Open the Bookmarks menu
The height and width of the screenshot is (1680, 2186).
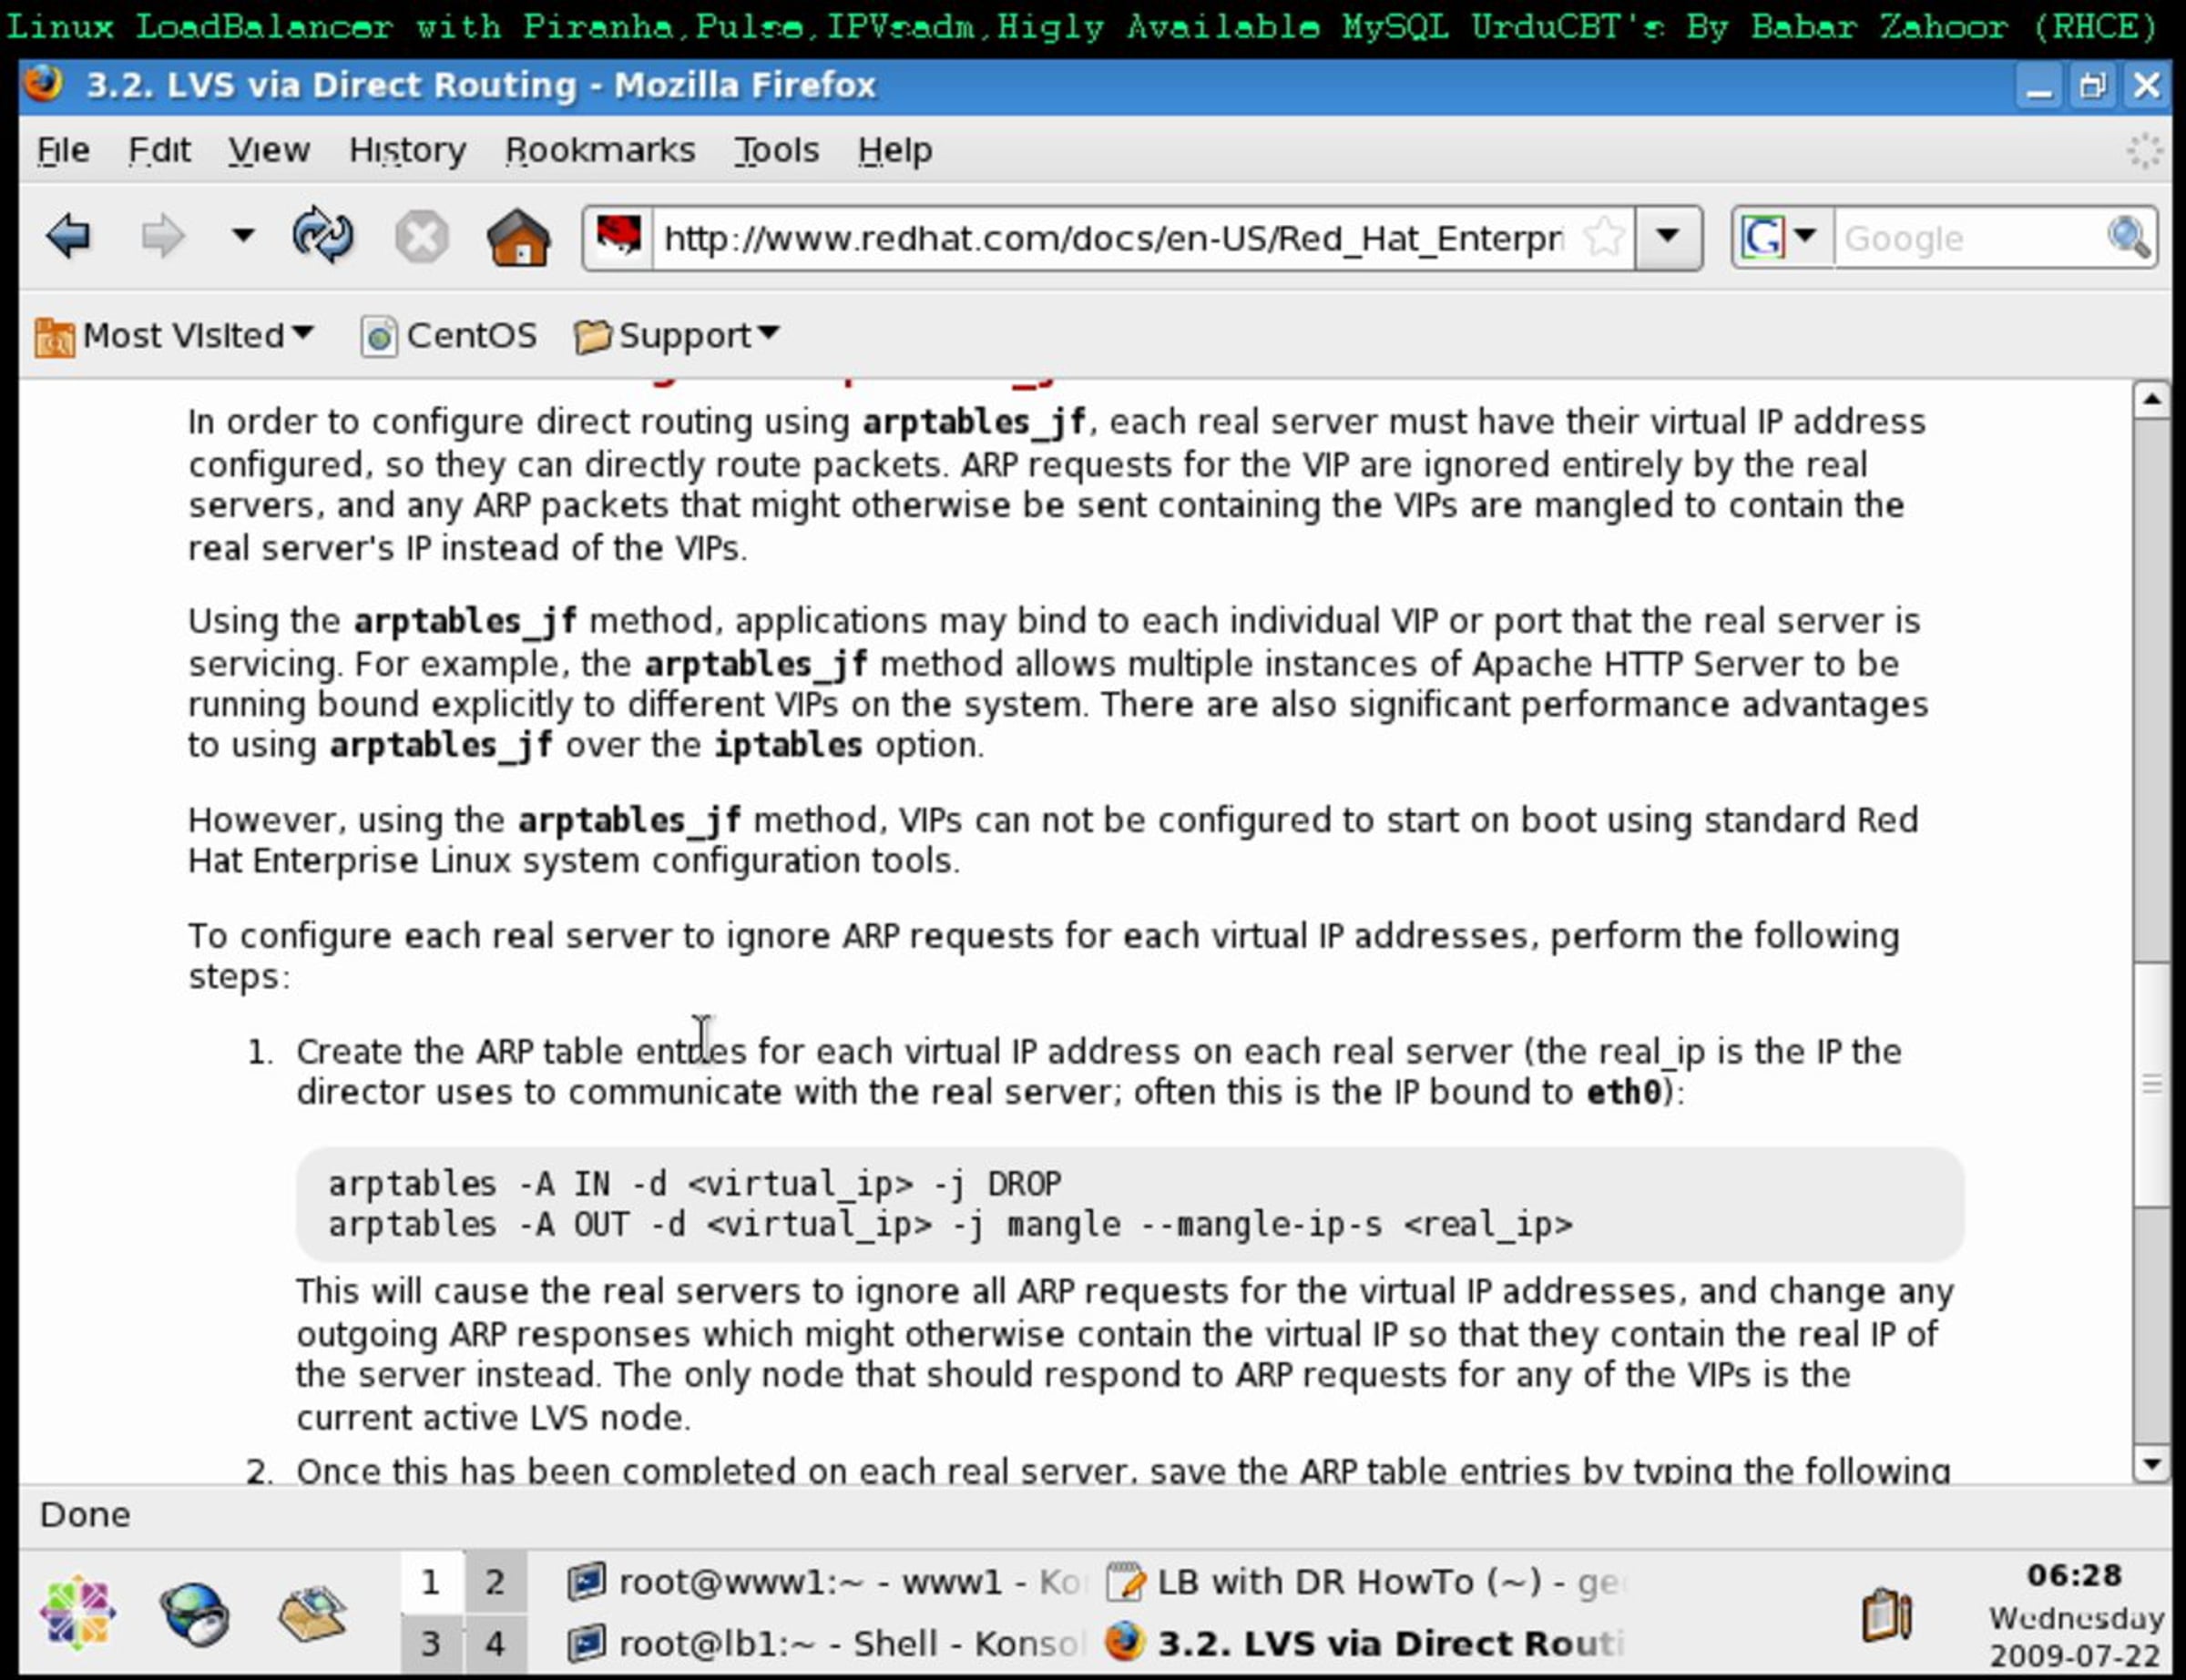[x=600, y=150]
